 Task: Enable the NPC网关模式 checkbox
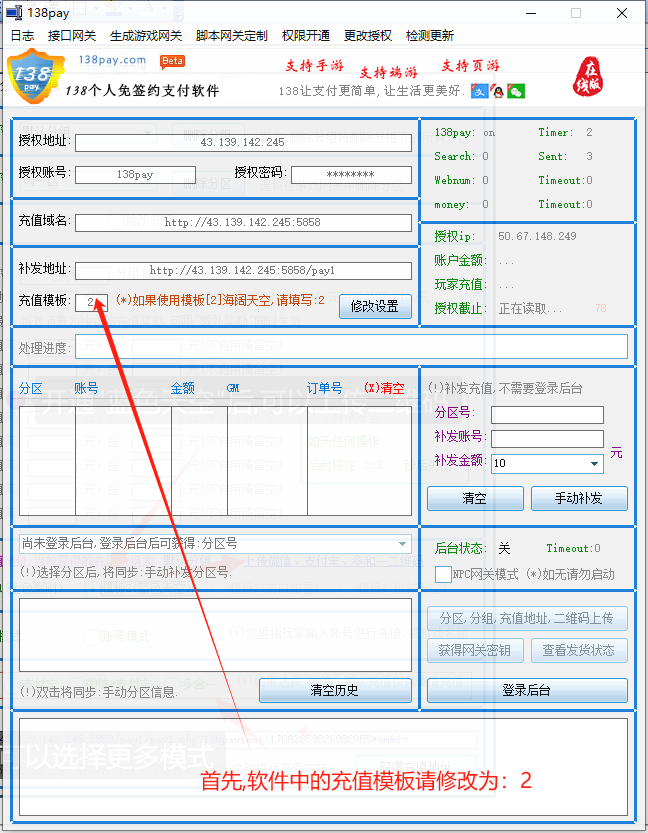click(x=443, y=574)
